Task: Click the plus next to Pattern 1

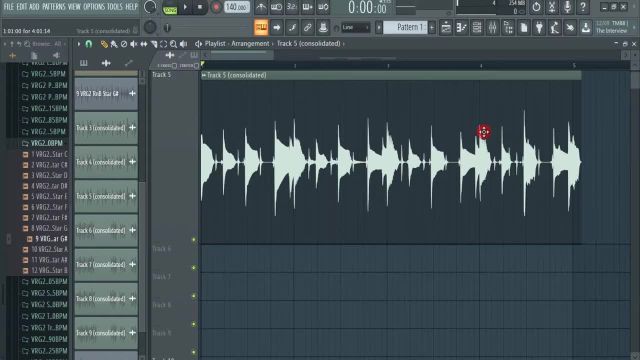Action: 432,27
